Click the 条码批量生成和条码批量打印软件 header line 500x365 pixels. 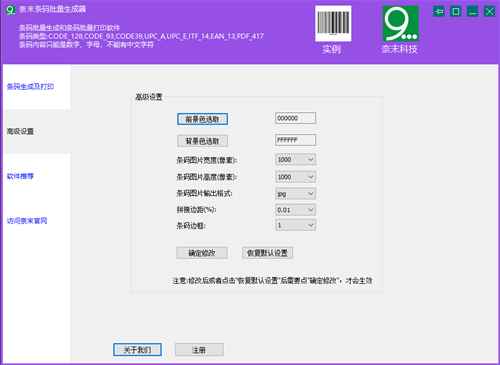(69, 28)
